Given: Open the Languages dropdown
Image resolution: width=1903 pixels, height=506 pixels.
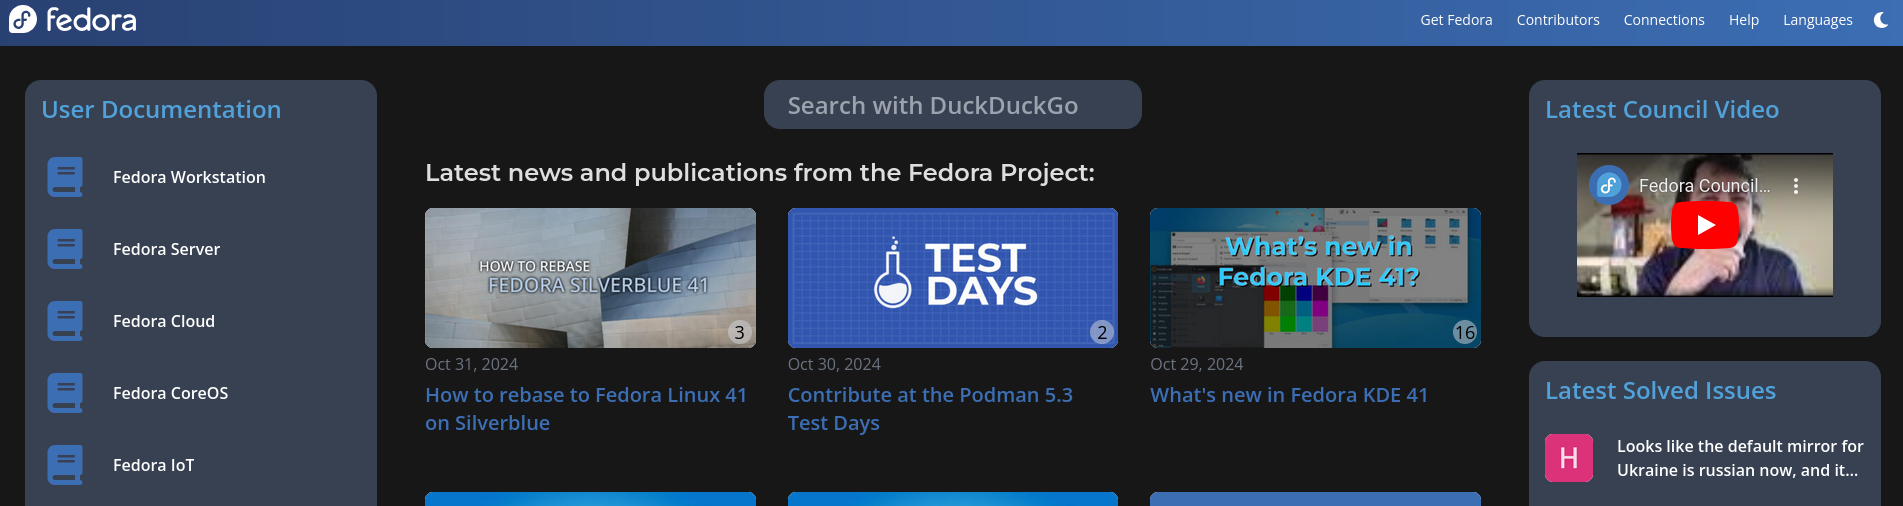Looking at the screenshot, I should (x=1818, y=20).
